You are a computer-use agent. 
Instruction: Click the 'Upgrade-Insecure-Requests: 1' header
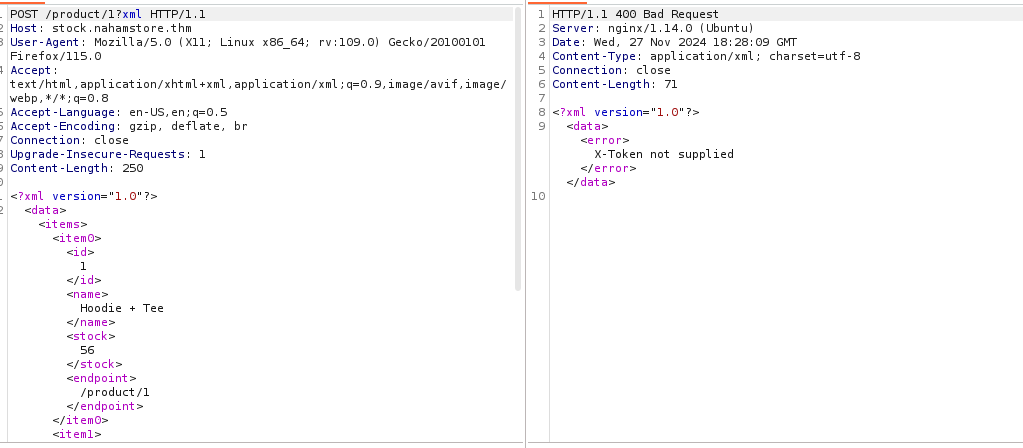108,155
